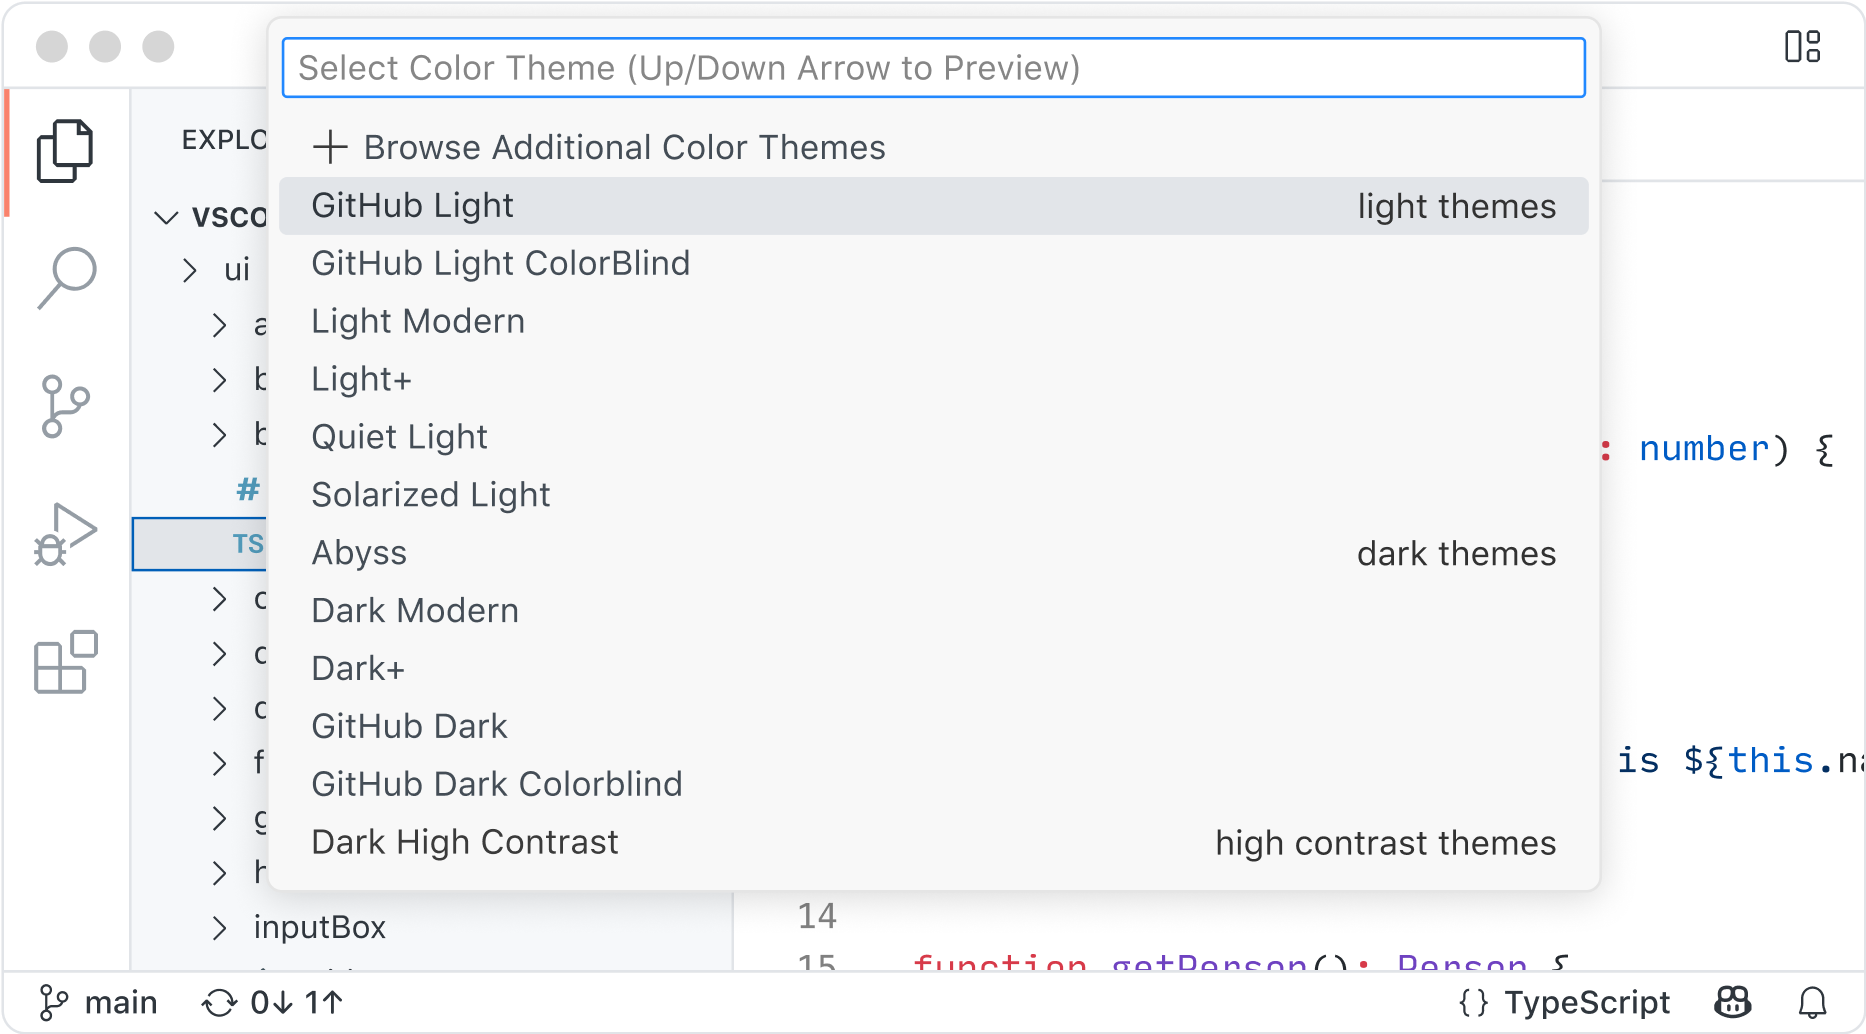The height and width of the screenshot is (1034, 1866).
Task: Click the sync changes indicator in status bar
Action: point(272,1001)
